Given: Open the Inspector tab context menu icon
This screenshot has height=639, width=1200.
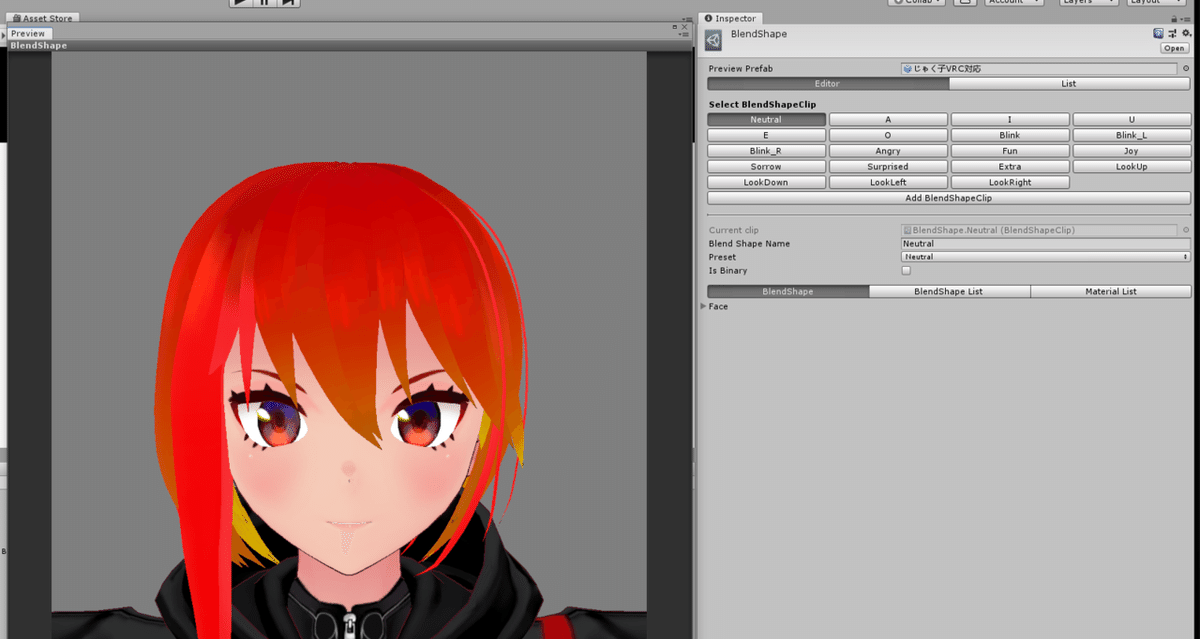Looking at the screenshot, I should pos(1185,19).
